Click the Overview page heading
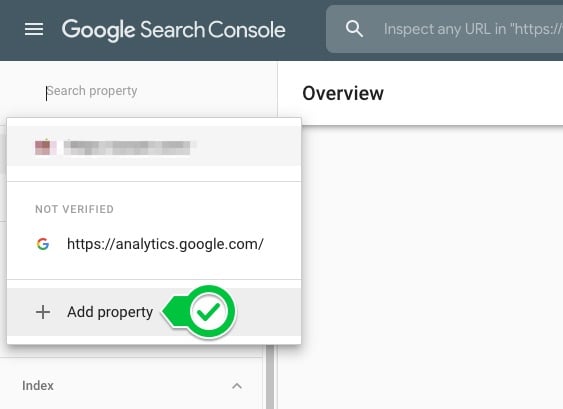The width and height of the screenshot is (563, 409). (343, 93)
